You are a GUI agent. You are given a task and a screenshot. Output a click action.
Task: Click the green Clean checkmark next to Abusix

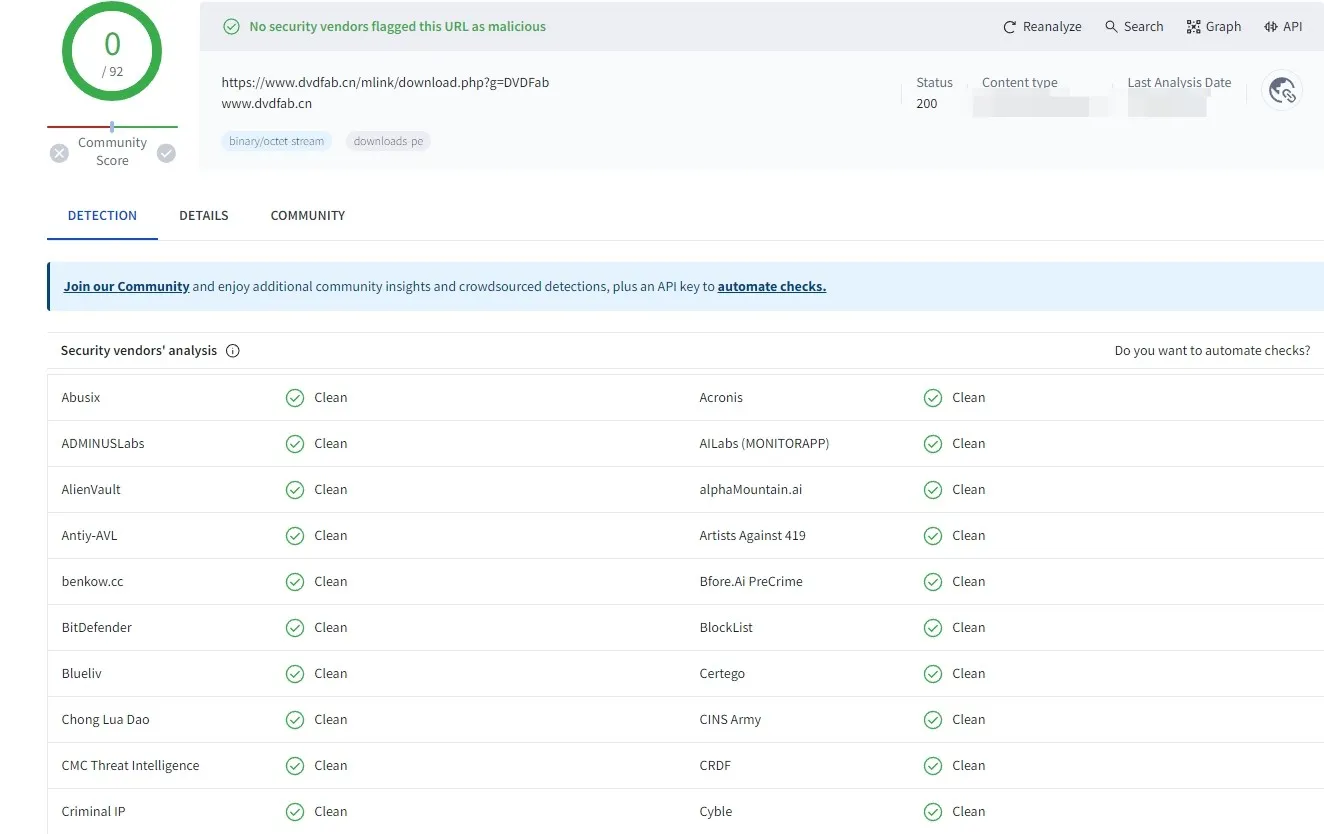(x=295, y=397)
